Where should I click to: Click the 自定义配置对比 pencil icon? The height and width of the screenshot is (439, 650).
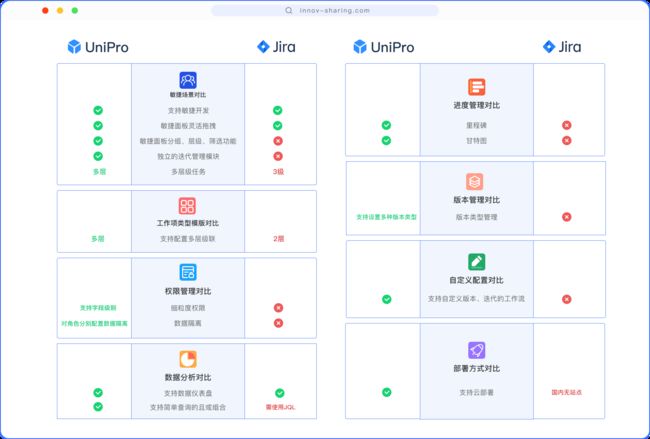477,262
